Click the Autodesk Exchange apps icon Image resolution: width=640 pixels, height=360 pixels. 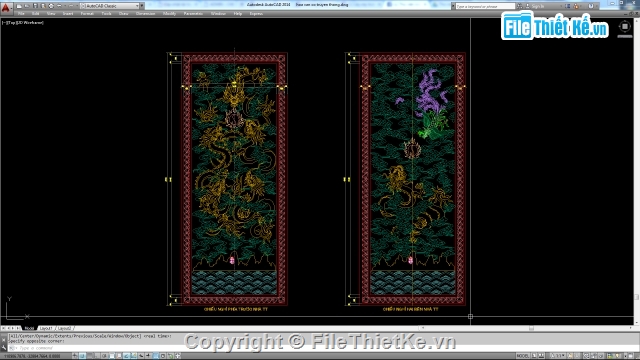(567, 6)
